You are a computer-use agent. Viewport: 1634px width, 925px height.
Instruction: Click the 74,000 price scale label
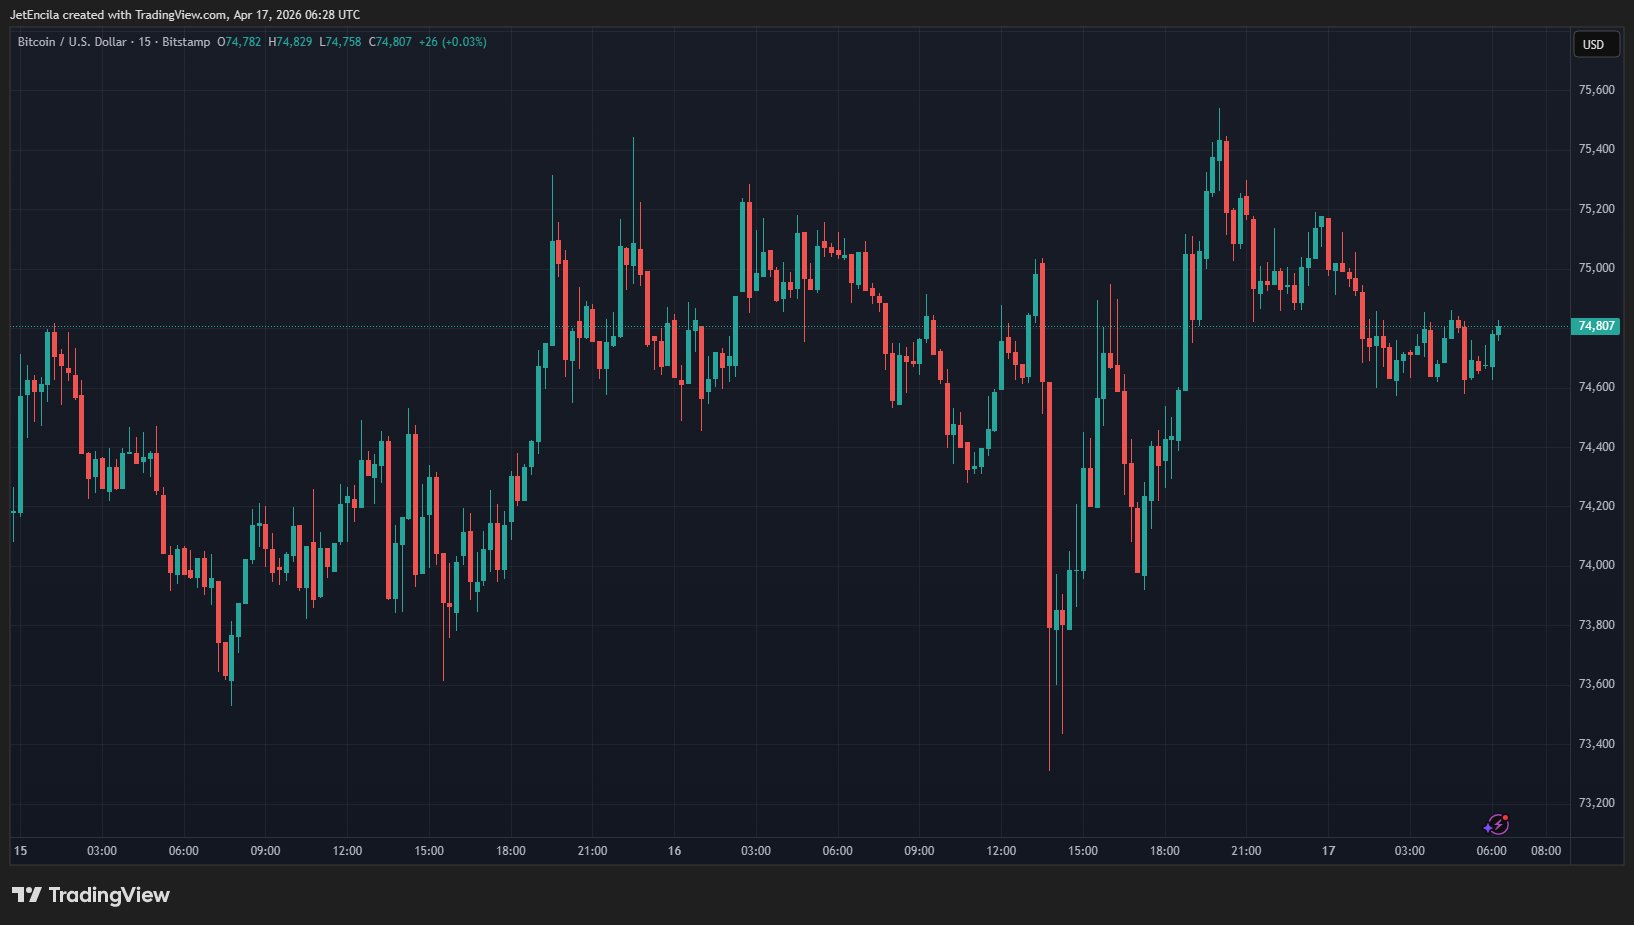click(1596, 565)
